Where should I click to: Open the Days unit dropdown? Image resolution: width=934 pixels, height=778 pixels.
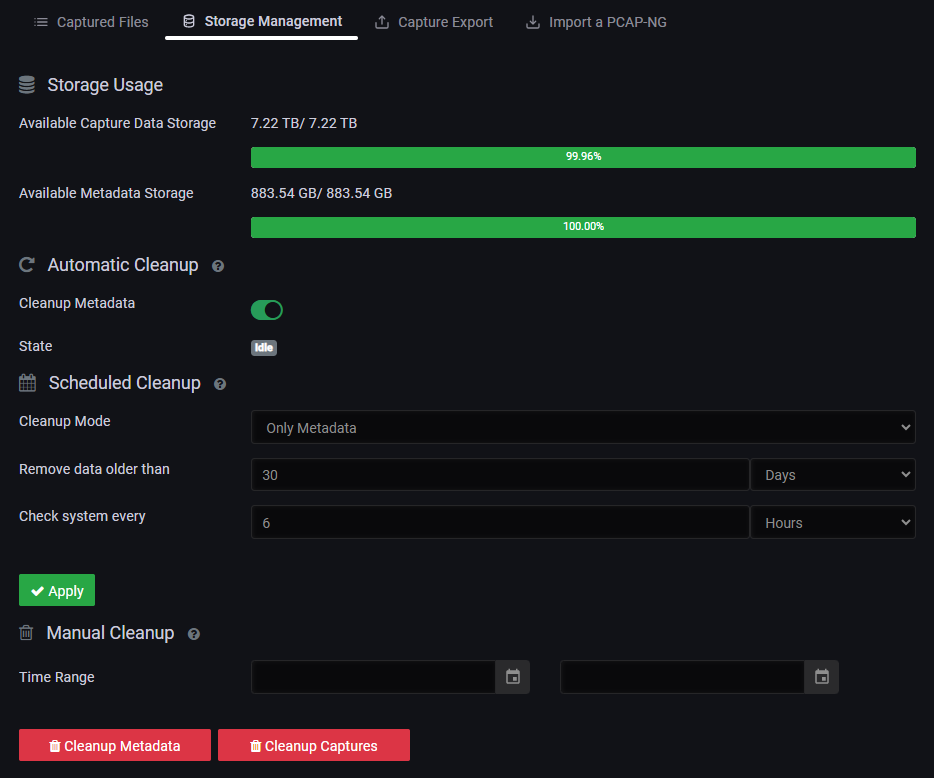tap(832, 475)
